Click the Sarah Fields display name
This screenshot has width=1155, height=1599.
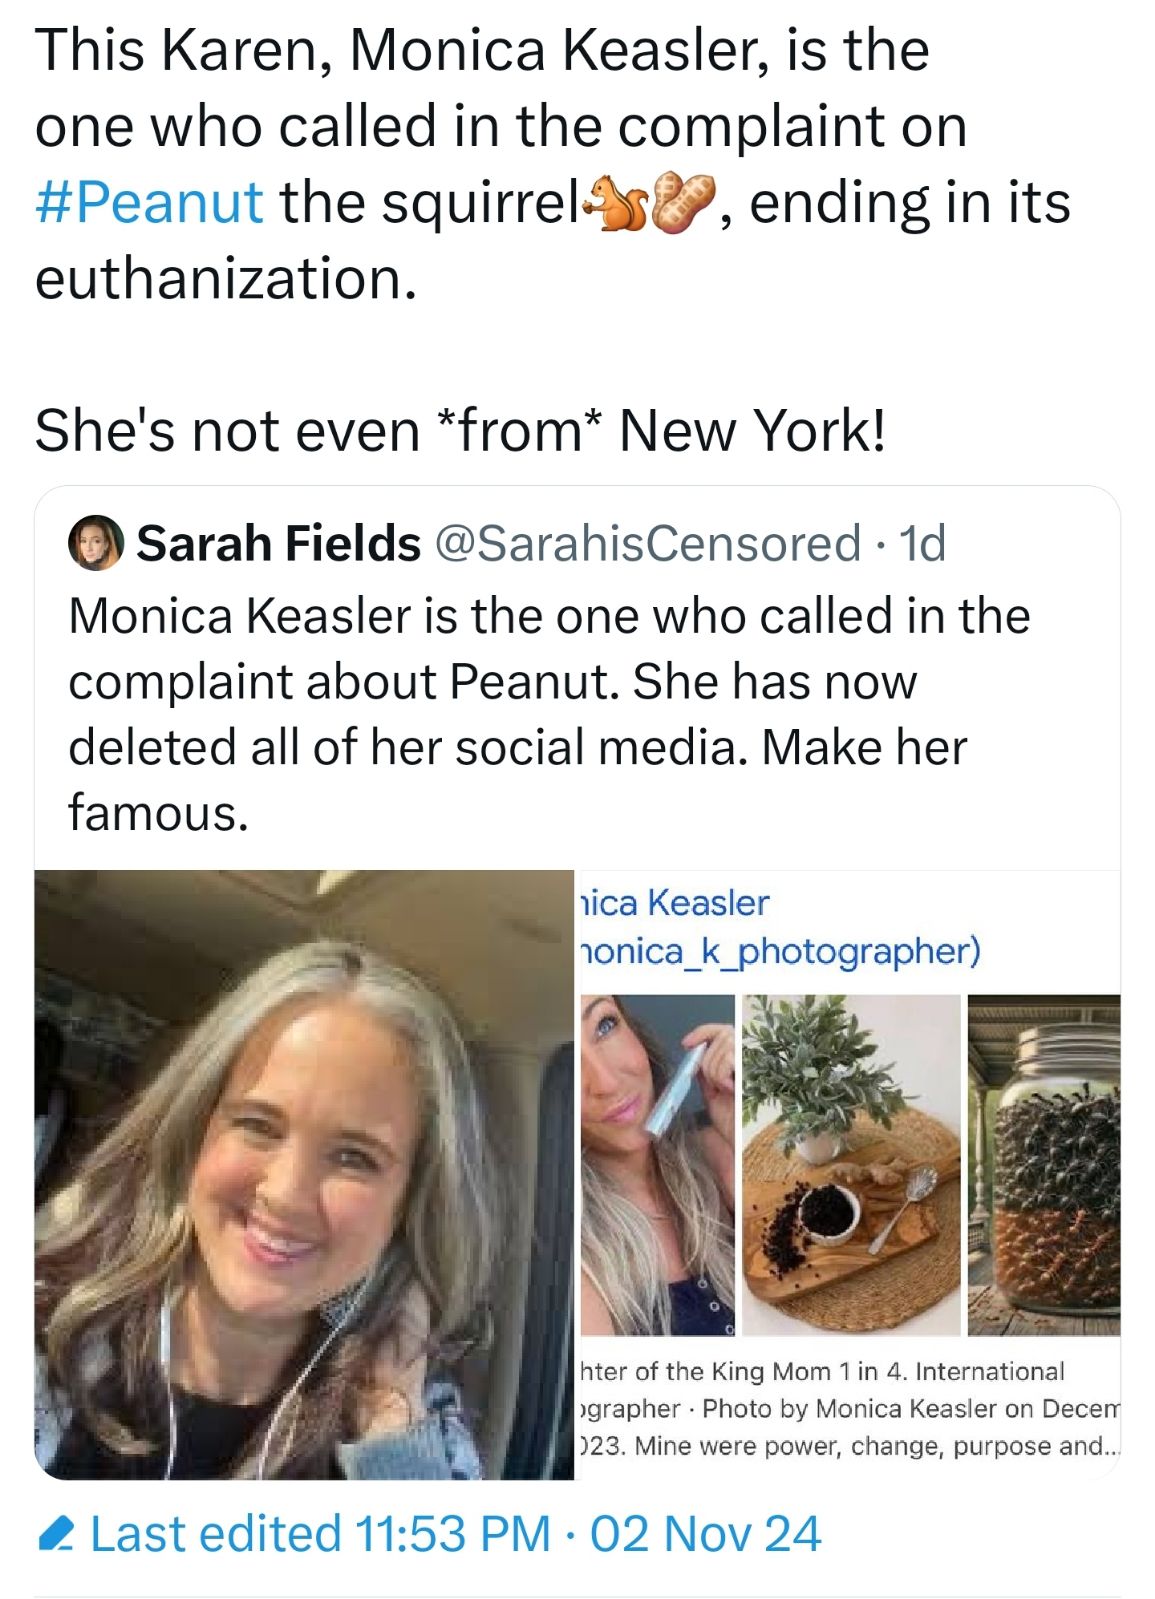278,543
